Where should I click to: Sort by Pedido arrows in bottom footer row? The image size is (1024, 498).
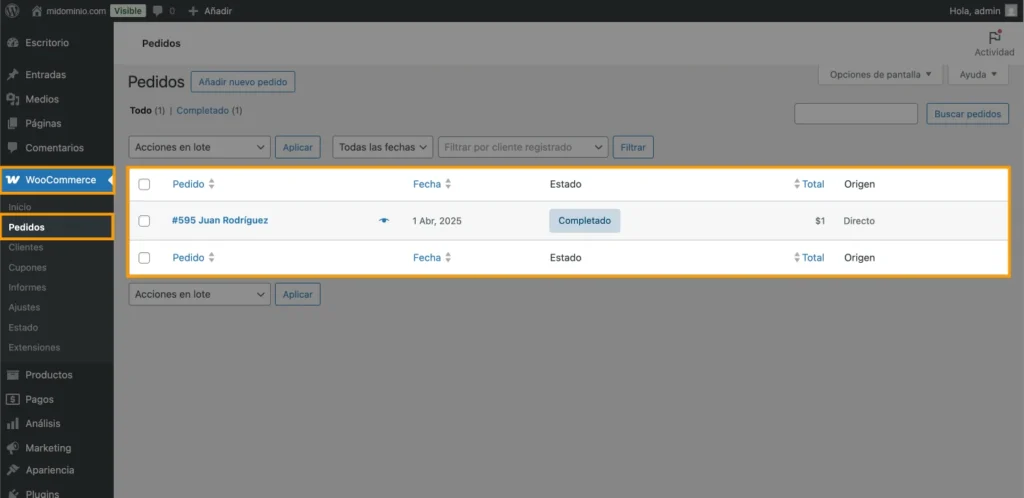[211, 258]
